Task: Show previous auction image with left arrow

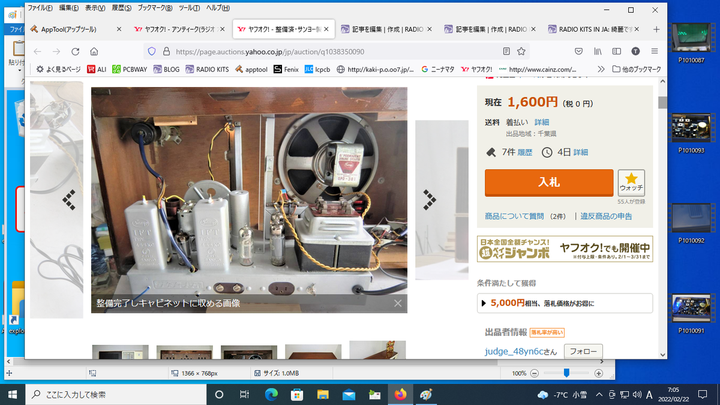Action: point(69,197)
